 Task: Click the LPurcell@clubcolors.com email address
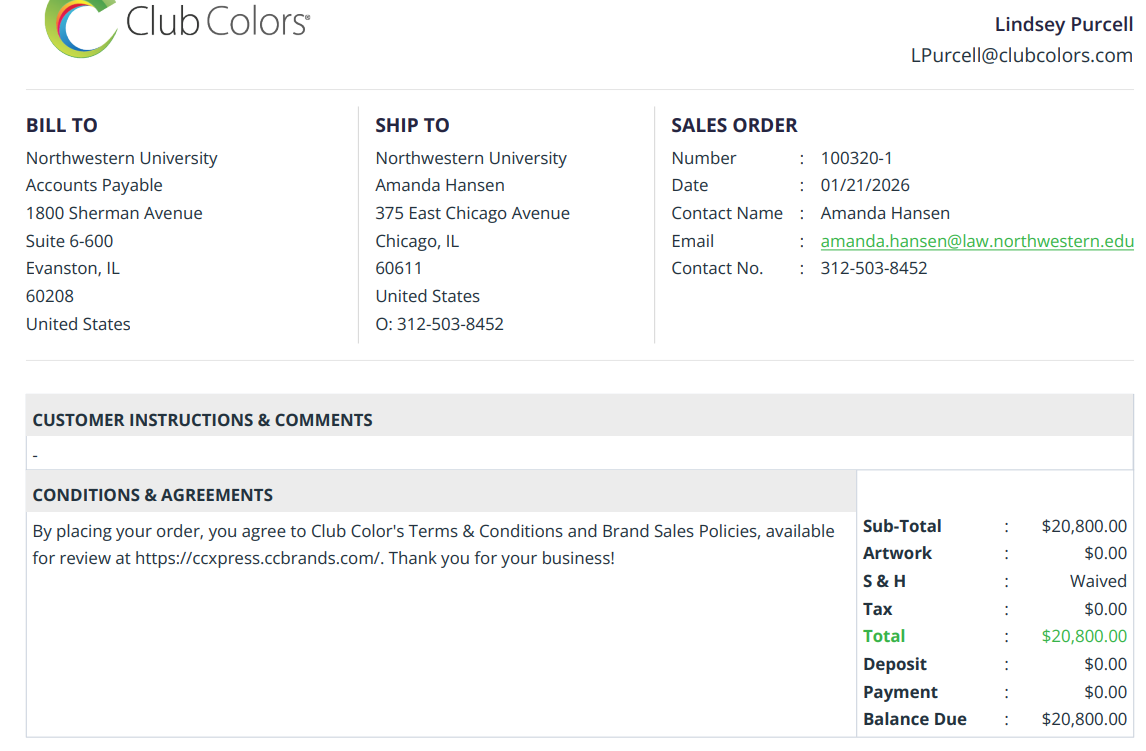(x=1022, y=56)
